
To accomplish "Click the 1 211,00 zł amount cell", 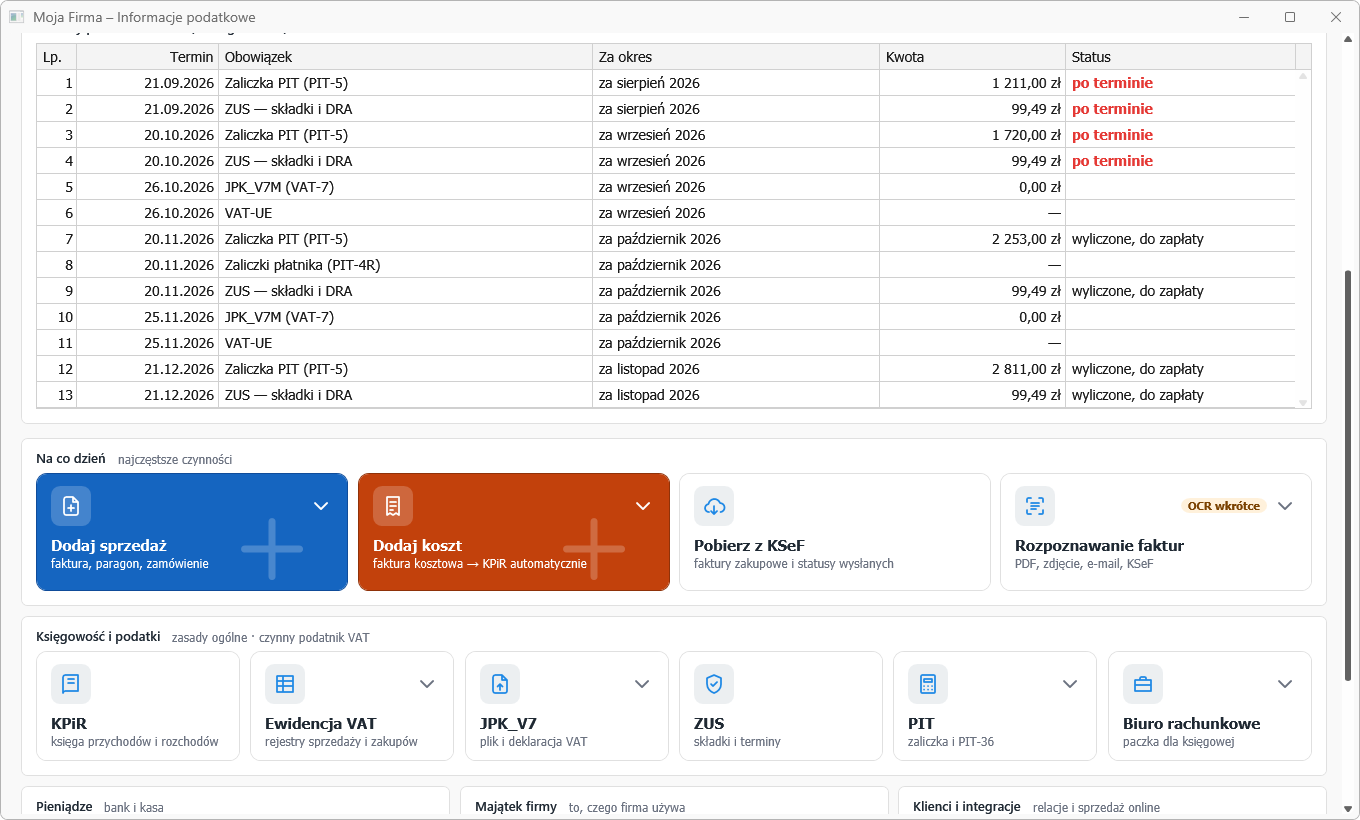I will click(x=973, y=83).
